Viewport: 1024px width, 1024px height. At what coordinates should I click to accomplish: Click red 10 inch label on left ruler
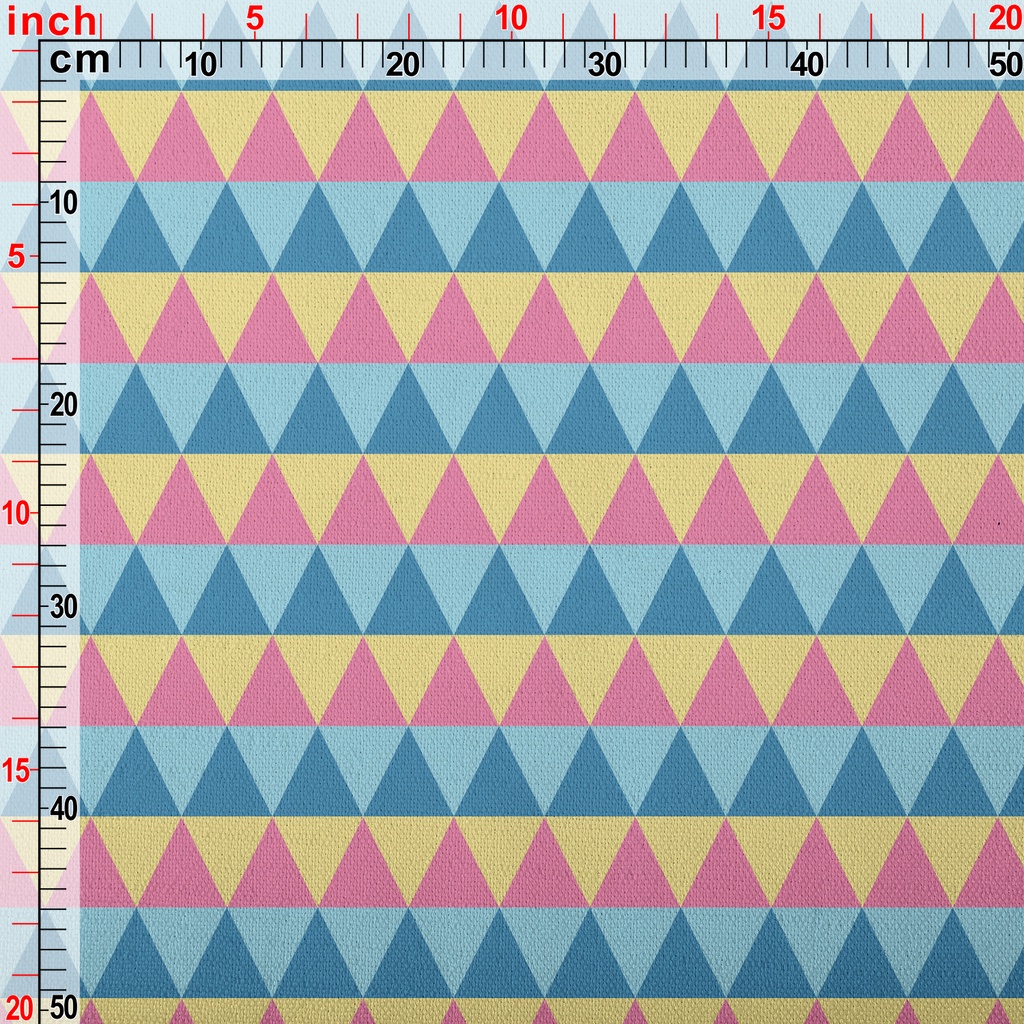pyautogui.click(x=19, y=513)
